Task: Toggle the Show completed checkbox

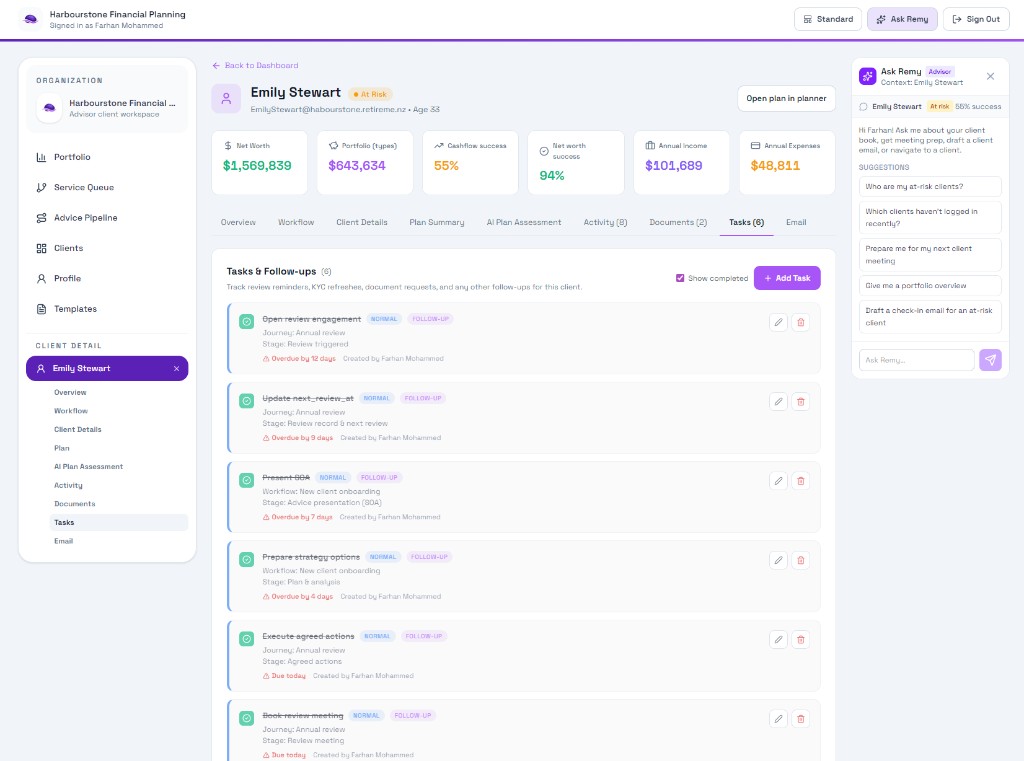Action: coord(680,278)
